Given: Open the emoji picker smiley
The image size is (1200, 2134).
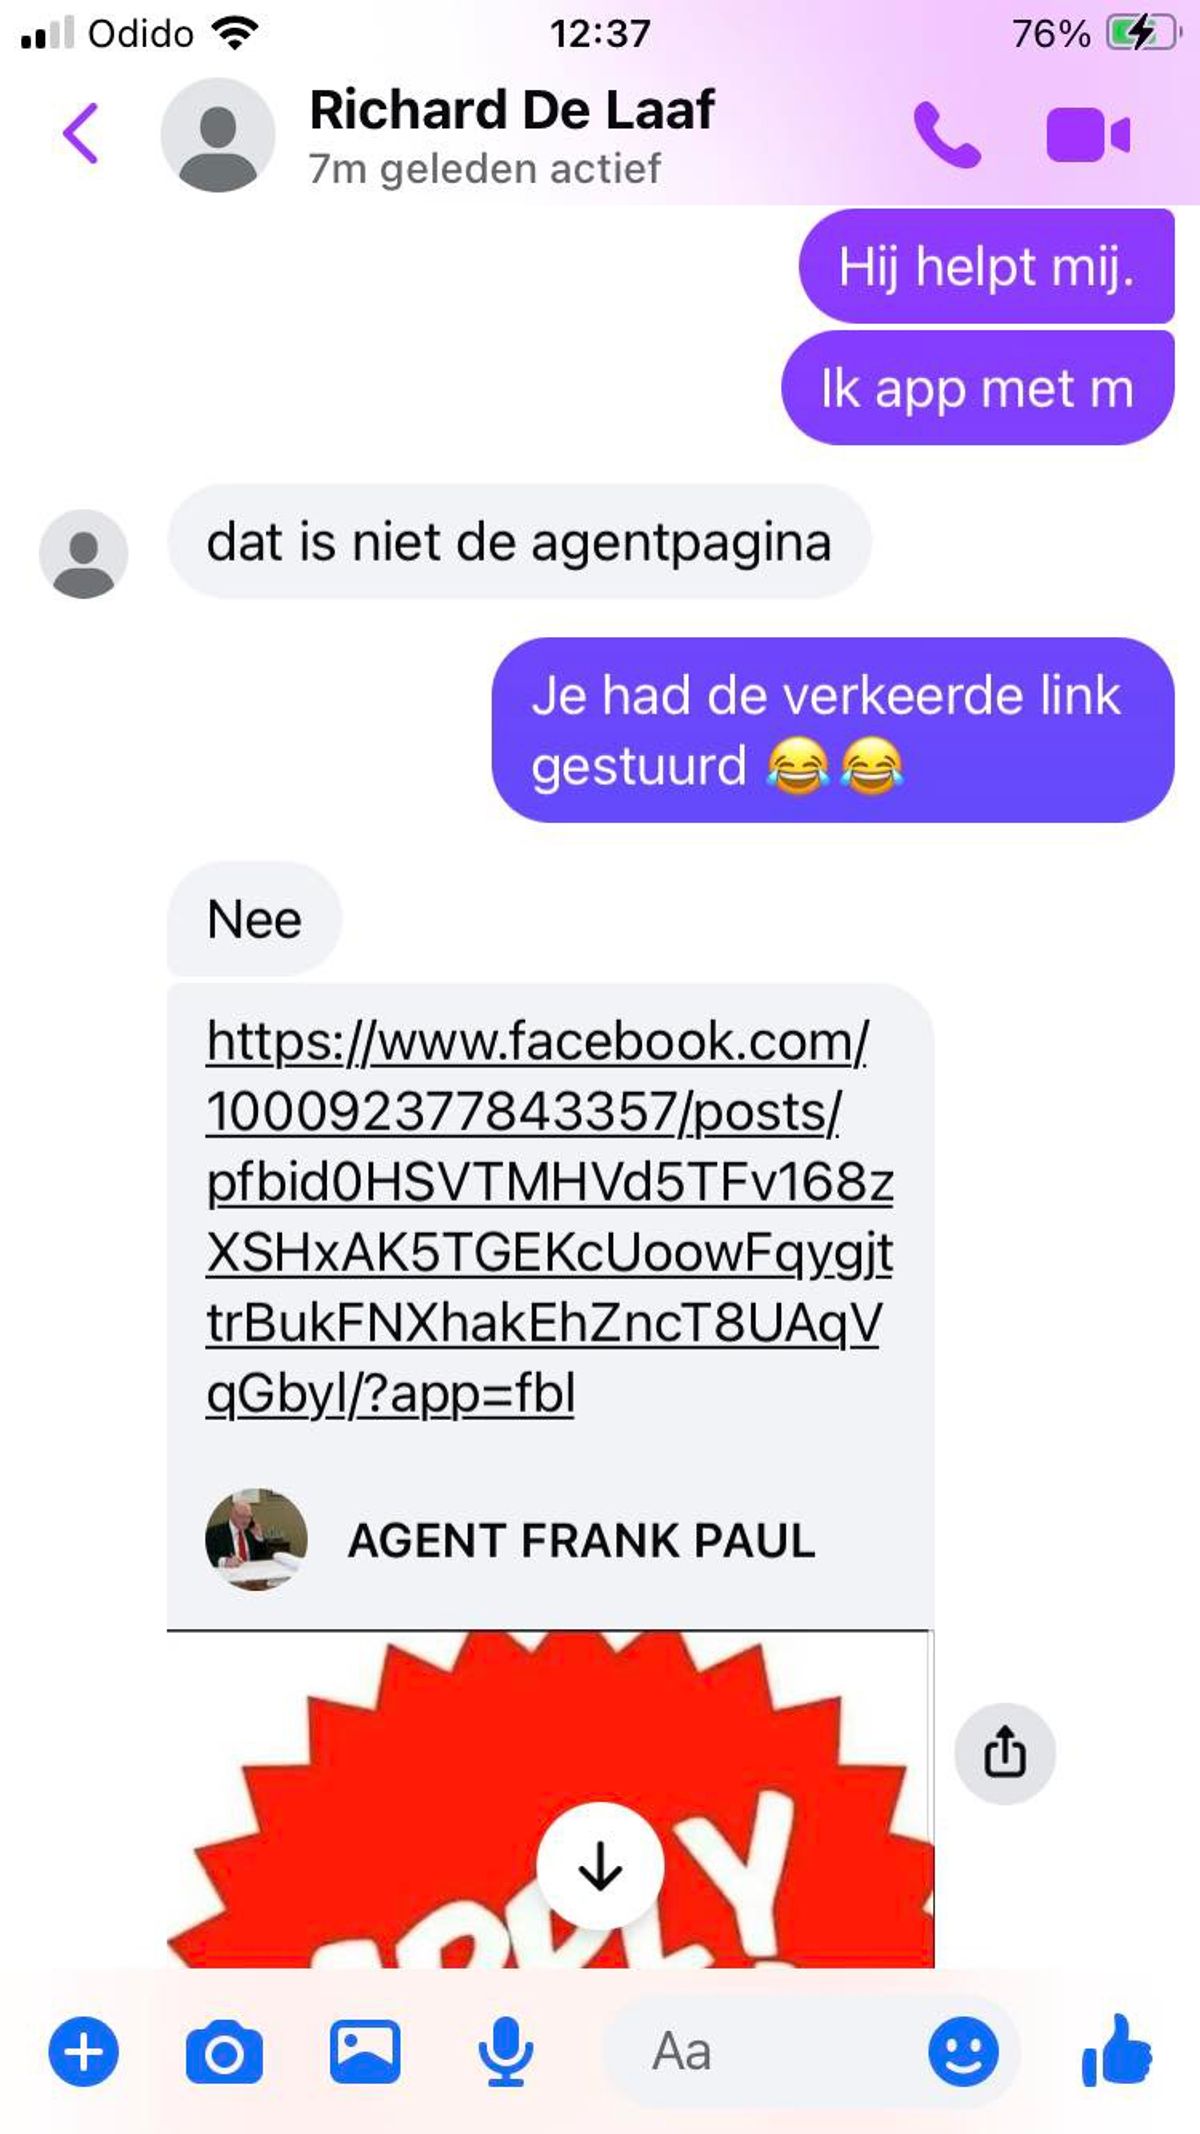Looking at the screenshot, I should tap(963, 2052).
